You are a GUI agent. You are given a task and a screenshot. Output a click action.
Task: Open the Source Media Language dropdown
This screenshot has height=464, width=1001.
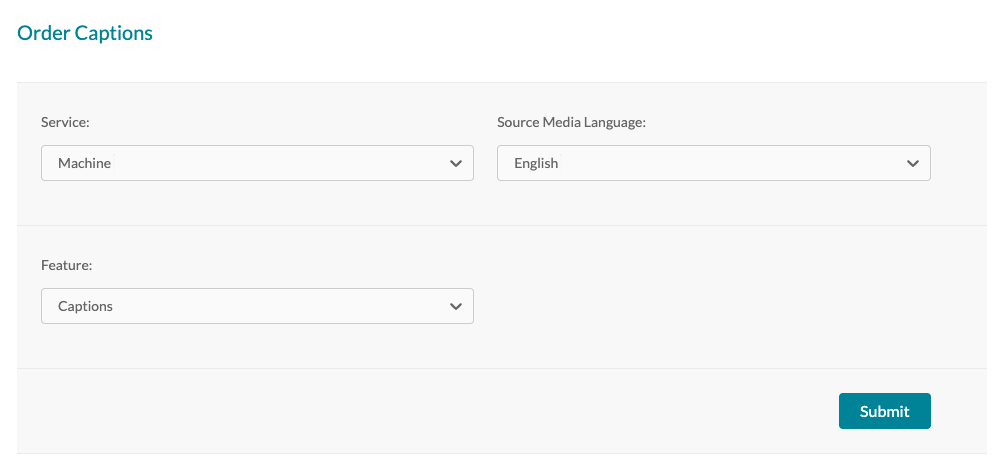pos(713,163)
